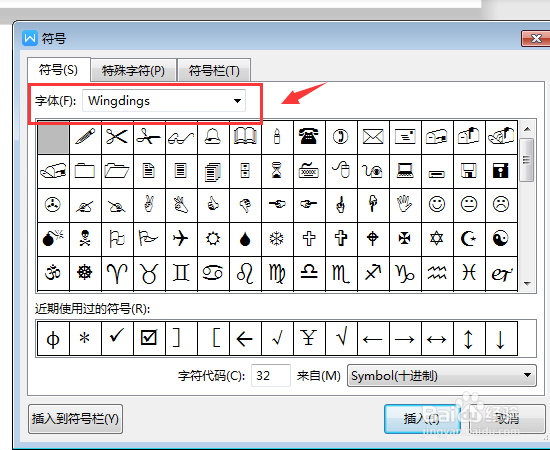The height and width of the screenshot is (450, 550).
Task: Choose the computer mouse symbol
Action: pyautogui.click(x=341, y=171)
